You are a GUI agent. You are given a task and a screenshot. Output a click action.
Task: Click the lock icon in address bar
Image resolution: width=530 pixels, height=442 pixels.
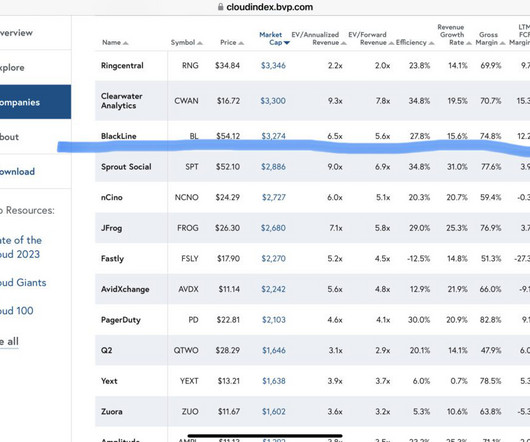(x=220, y=7)
